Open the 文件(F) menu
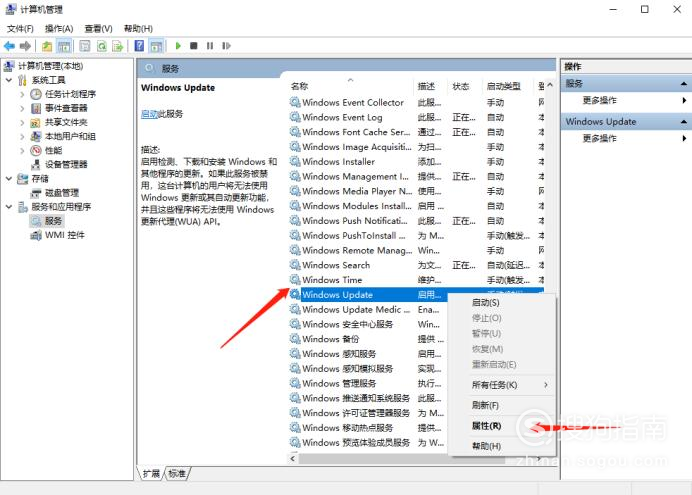This screenshot has height=495, width=692. [x=20, y=29]
